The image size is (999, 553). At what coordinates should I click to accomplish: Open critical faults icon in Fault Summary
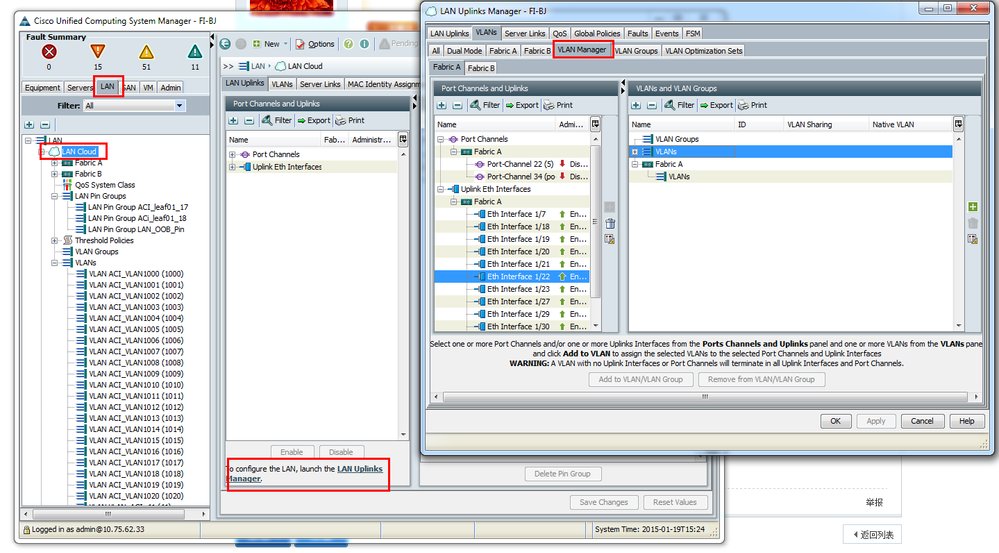(x=49, y=52)
